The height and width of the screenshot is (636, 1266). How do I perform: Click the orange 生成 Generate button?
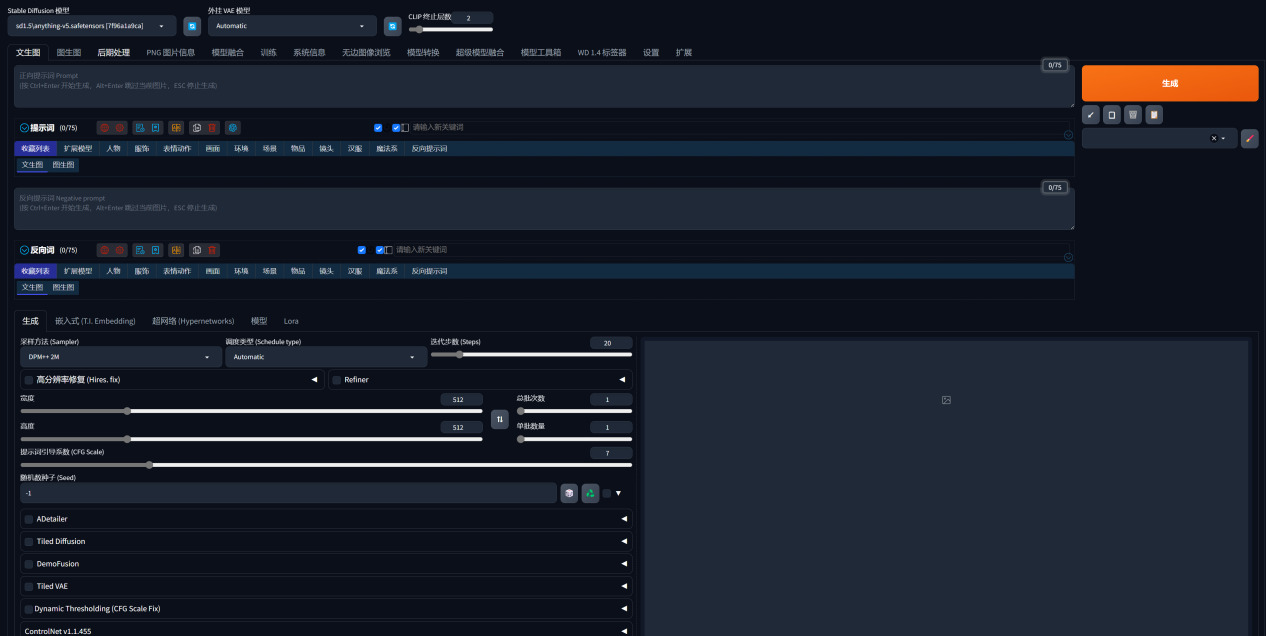click(1170, 83)
